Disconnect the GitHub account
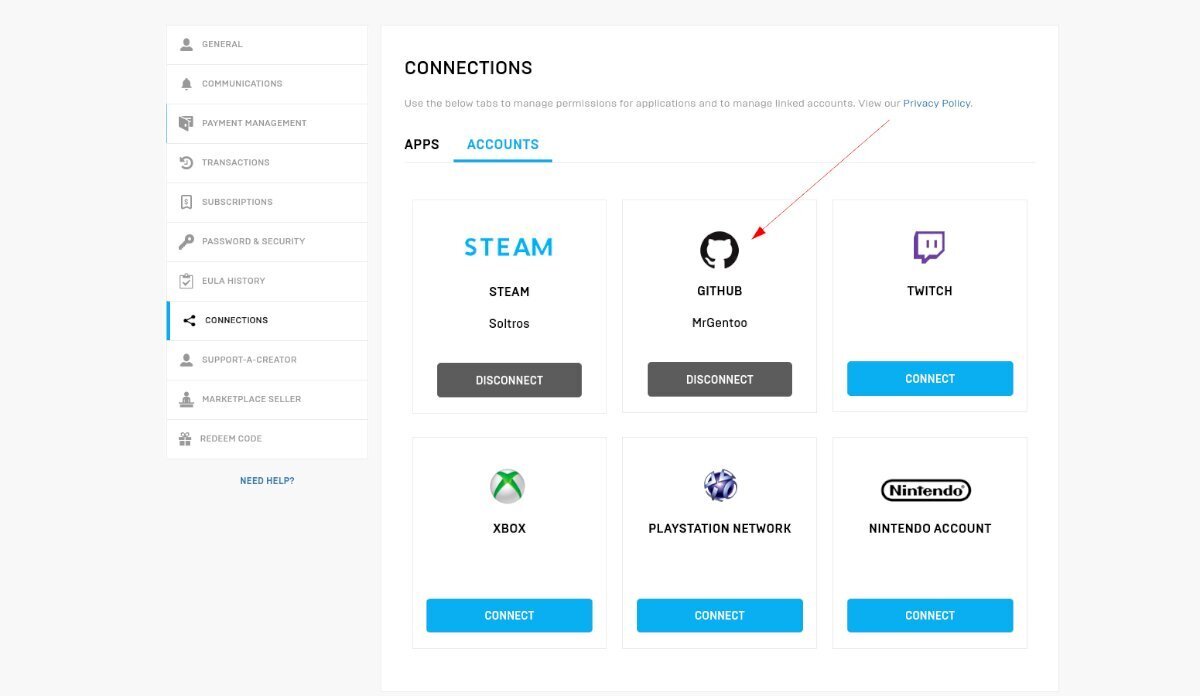This screenshot has width=1200, height=696. [x=720, y=379]
